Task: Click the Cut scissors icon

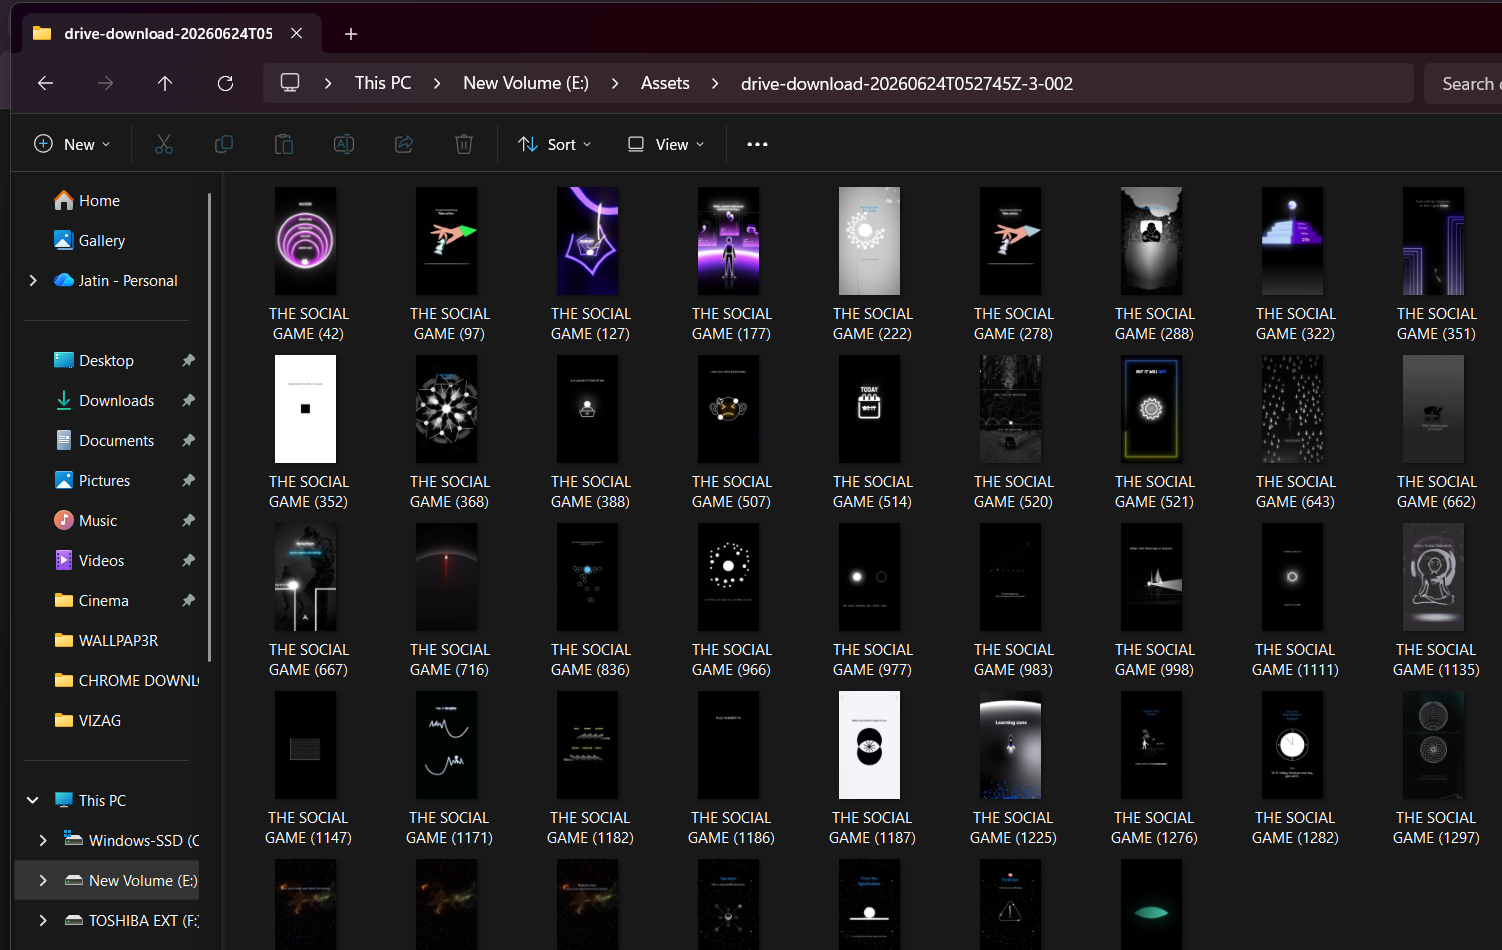Action: pyautogui.click(x=164, y=144)
